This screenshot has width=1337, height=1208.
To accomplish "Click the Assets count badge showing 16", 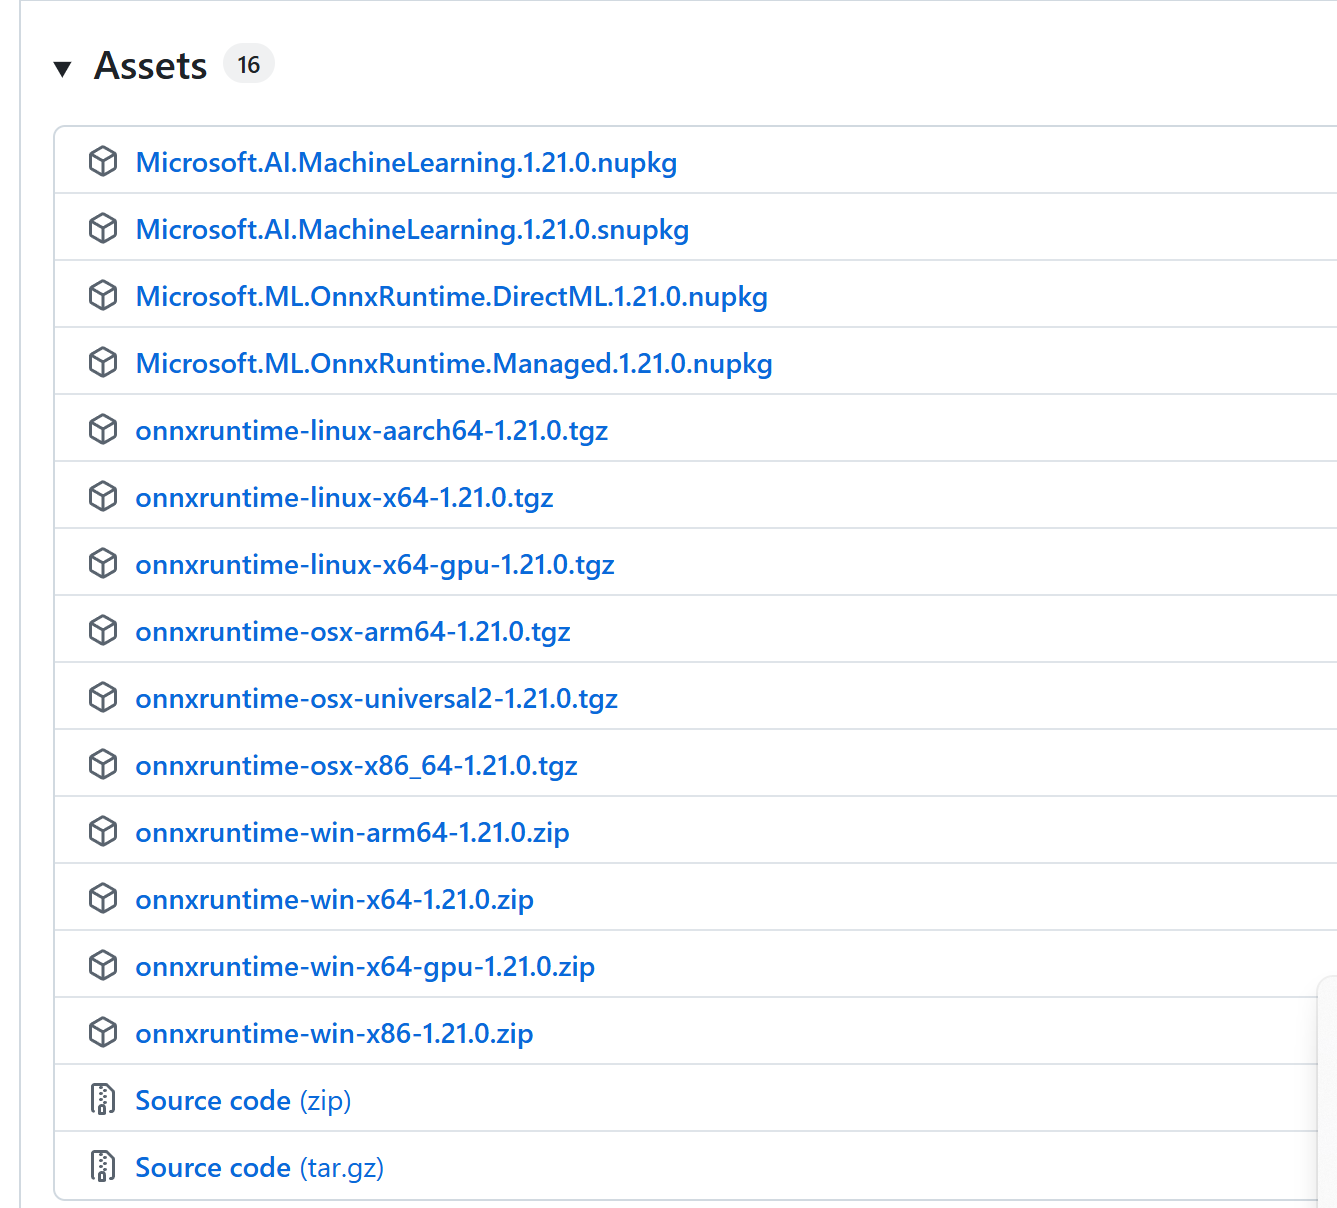I will [248, 64].
